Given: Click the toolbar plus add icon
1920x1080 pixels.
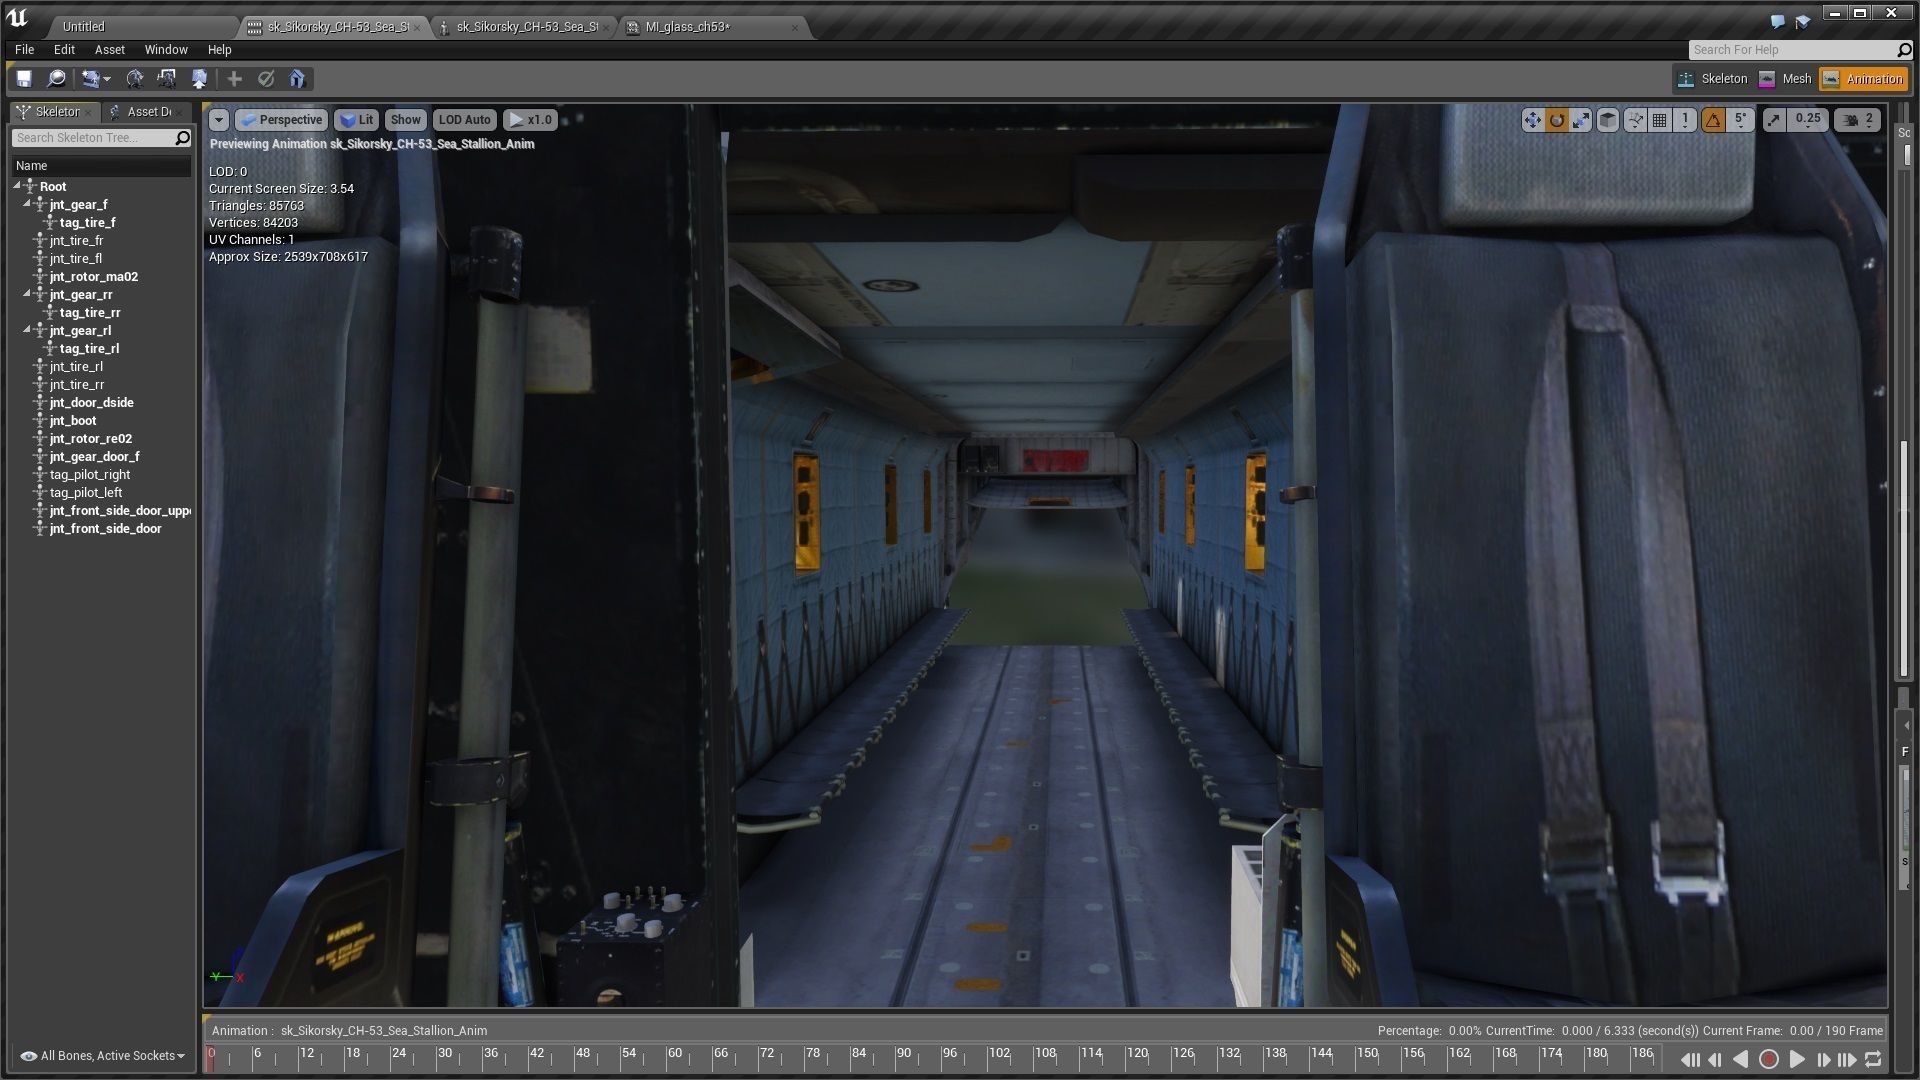Looking at the screenshot, I should click(234, 79).
